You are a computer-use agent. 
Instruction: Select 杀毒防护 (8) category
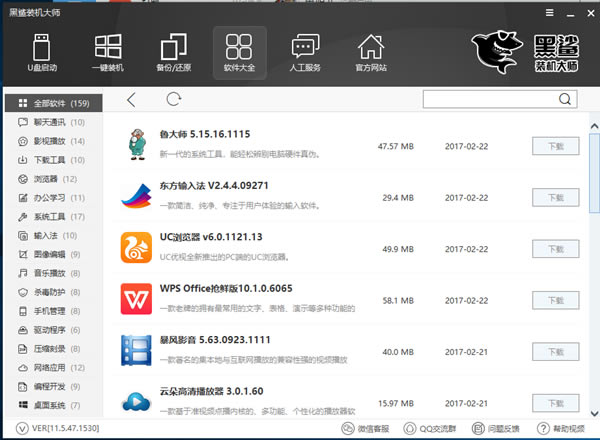[x=54, y=292]
